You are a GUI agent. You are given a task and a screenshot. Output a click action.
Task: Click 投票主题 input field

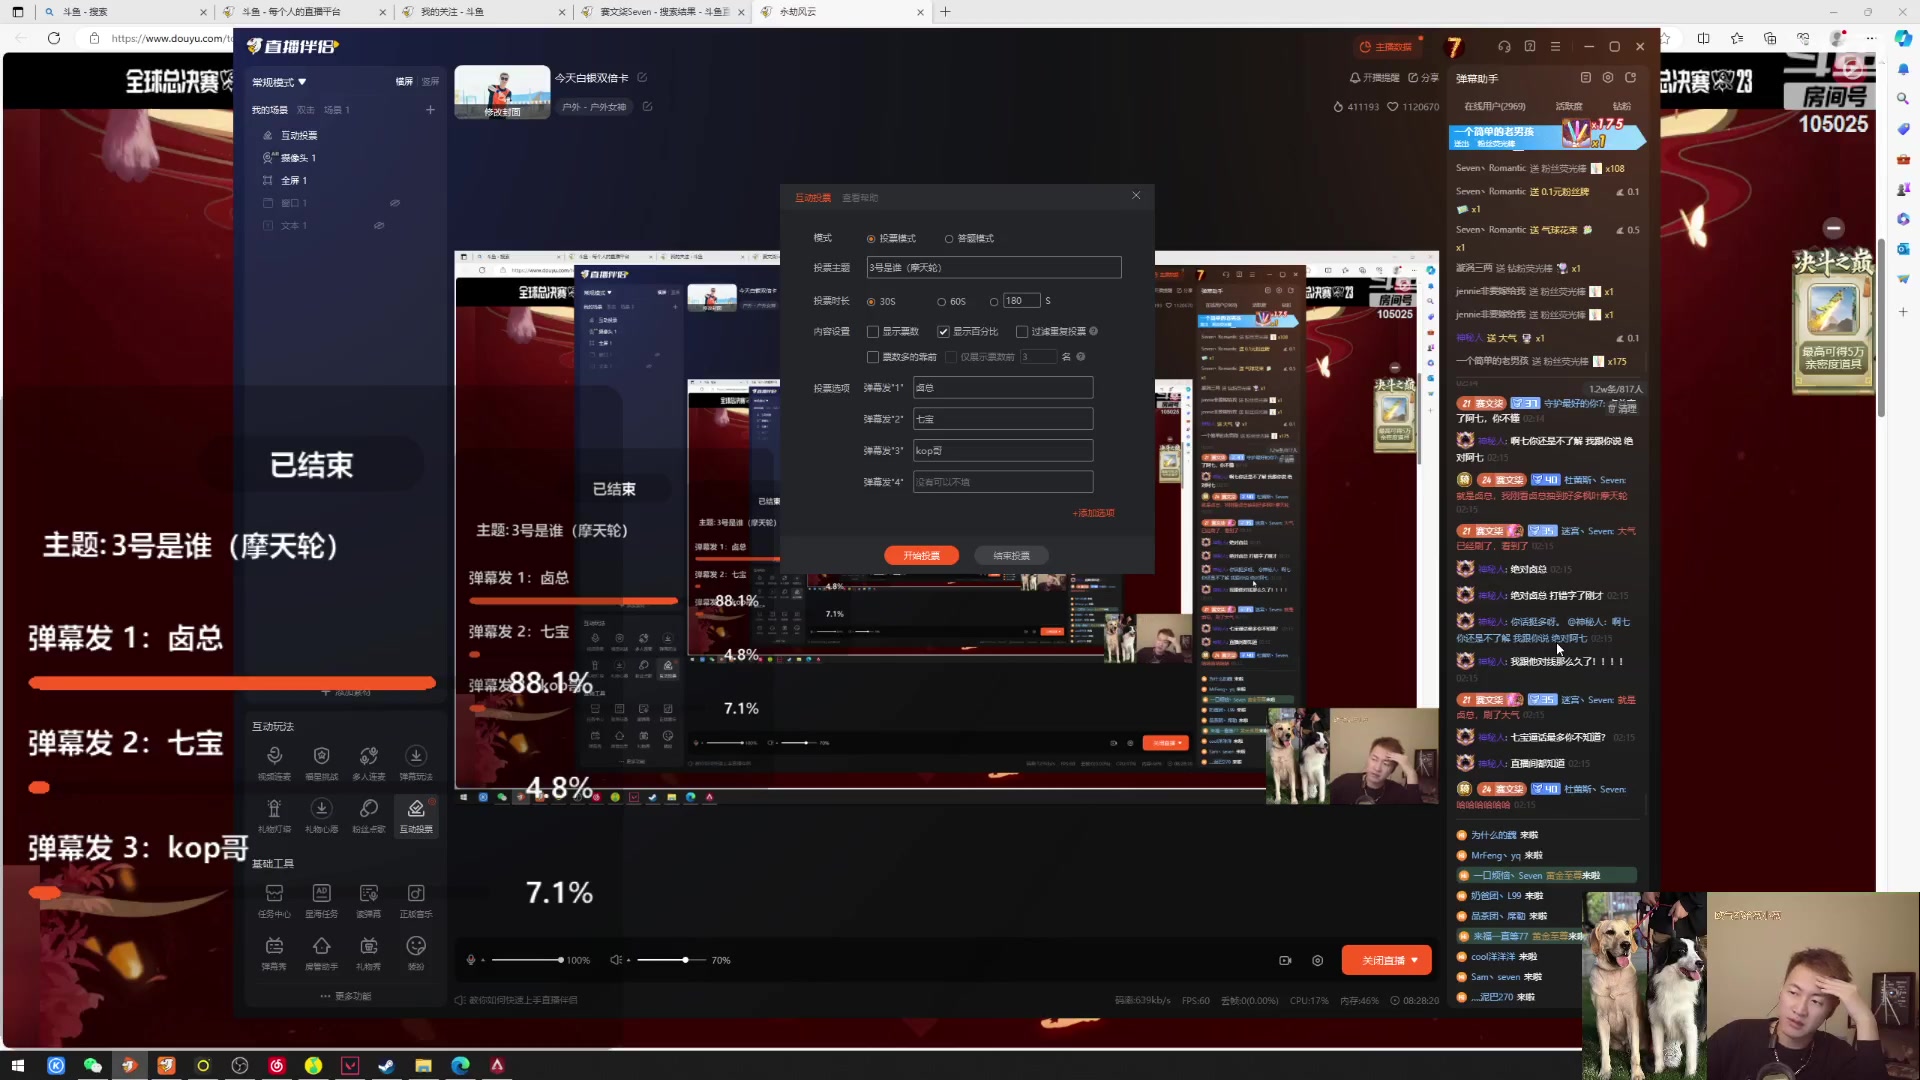click(x=993, y=268)
